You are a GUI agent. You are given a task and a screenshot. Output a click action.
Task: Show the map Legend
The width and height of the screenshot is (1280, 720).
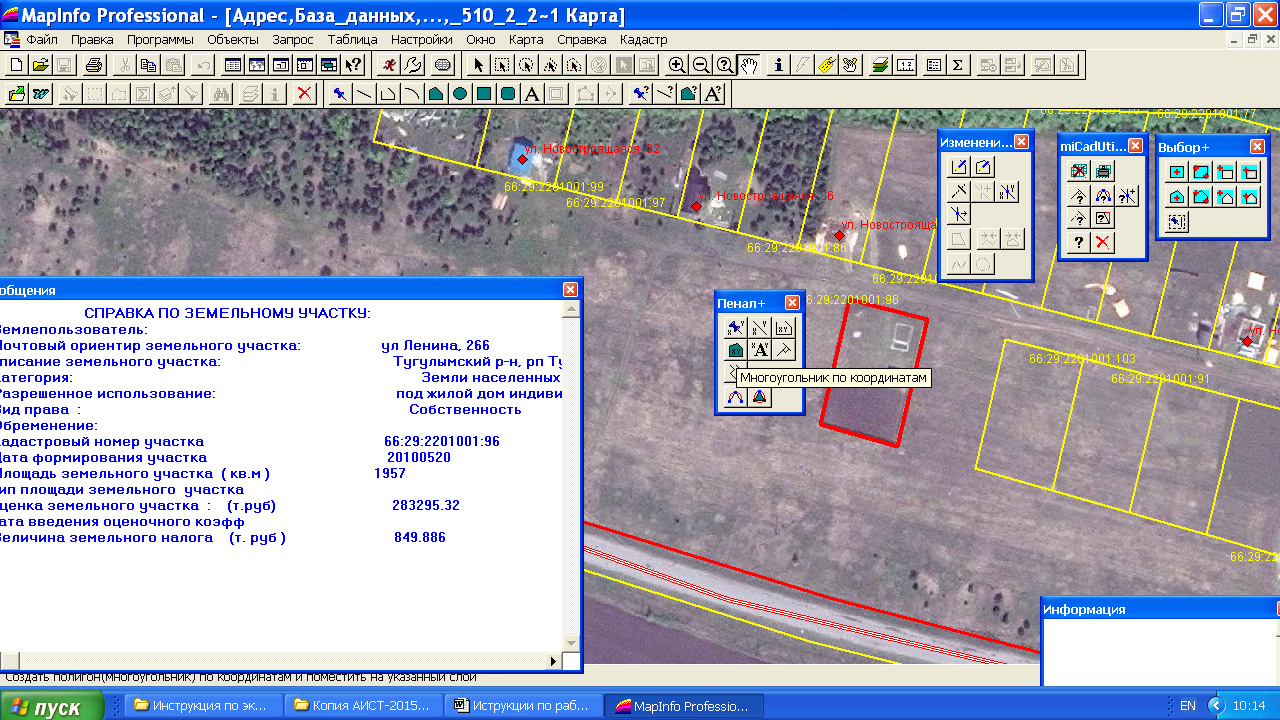[x=934, y=65]
